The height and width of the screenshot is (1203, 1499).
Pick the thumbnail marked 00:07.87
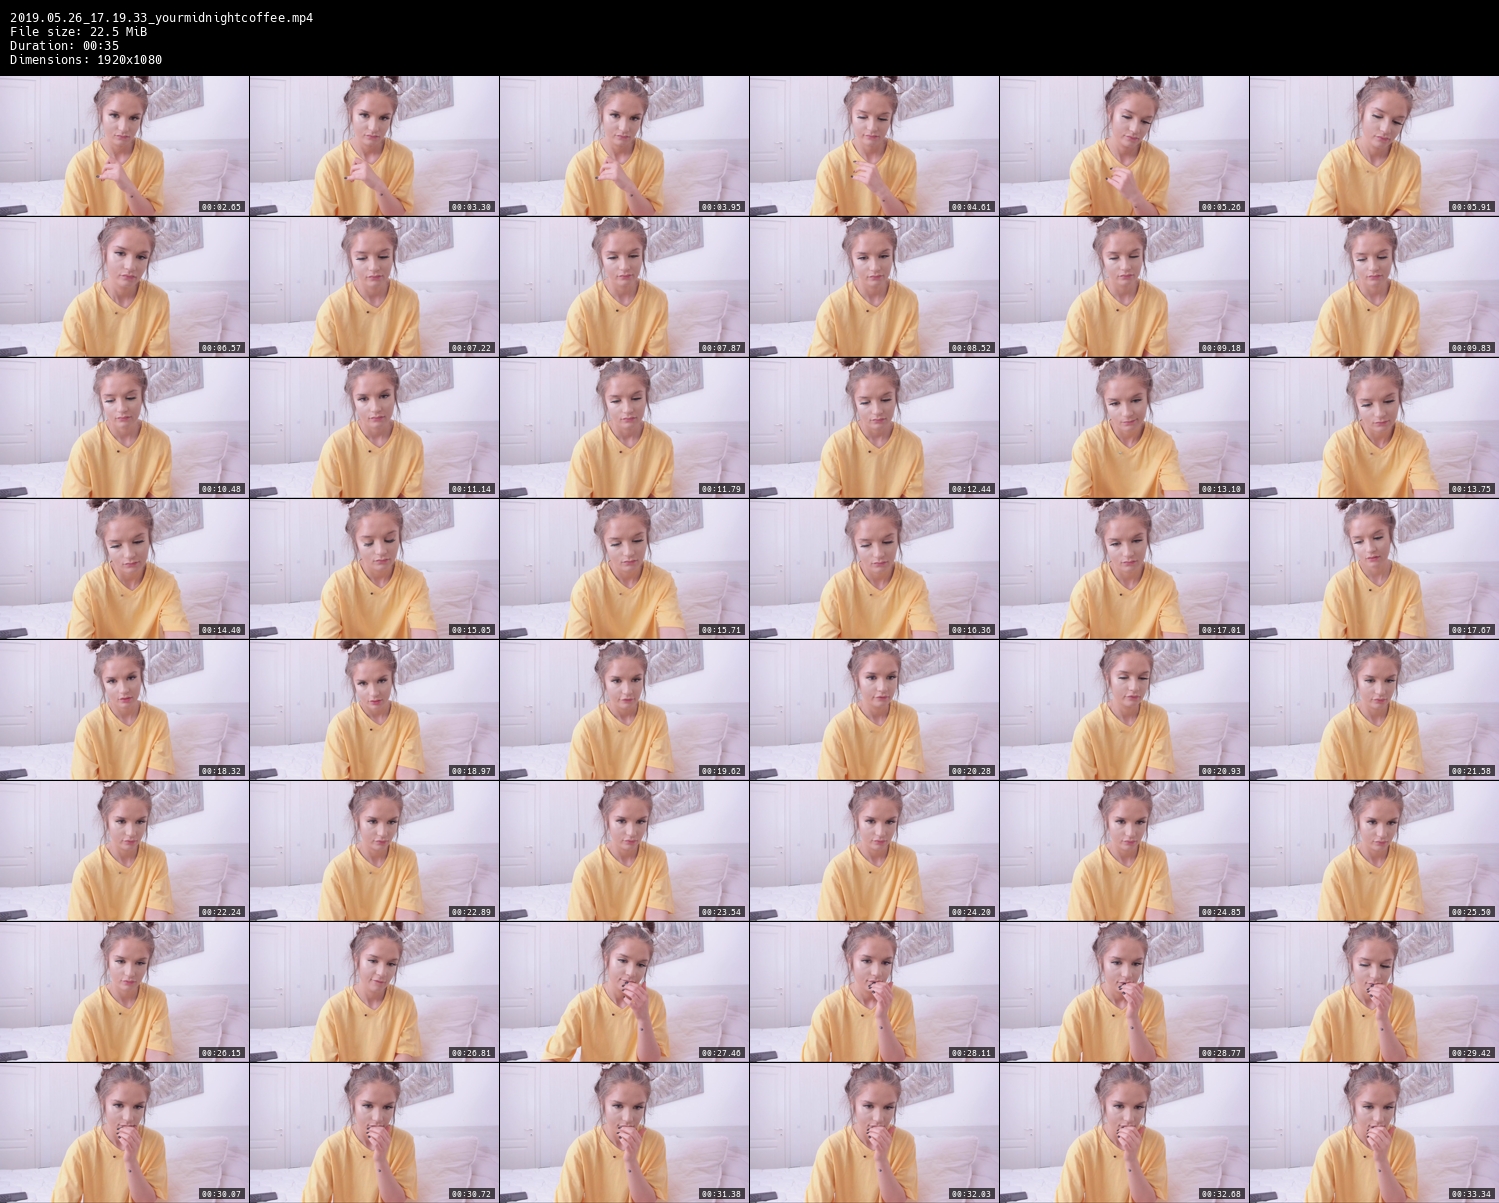[624, 287]
